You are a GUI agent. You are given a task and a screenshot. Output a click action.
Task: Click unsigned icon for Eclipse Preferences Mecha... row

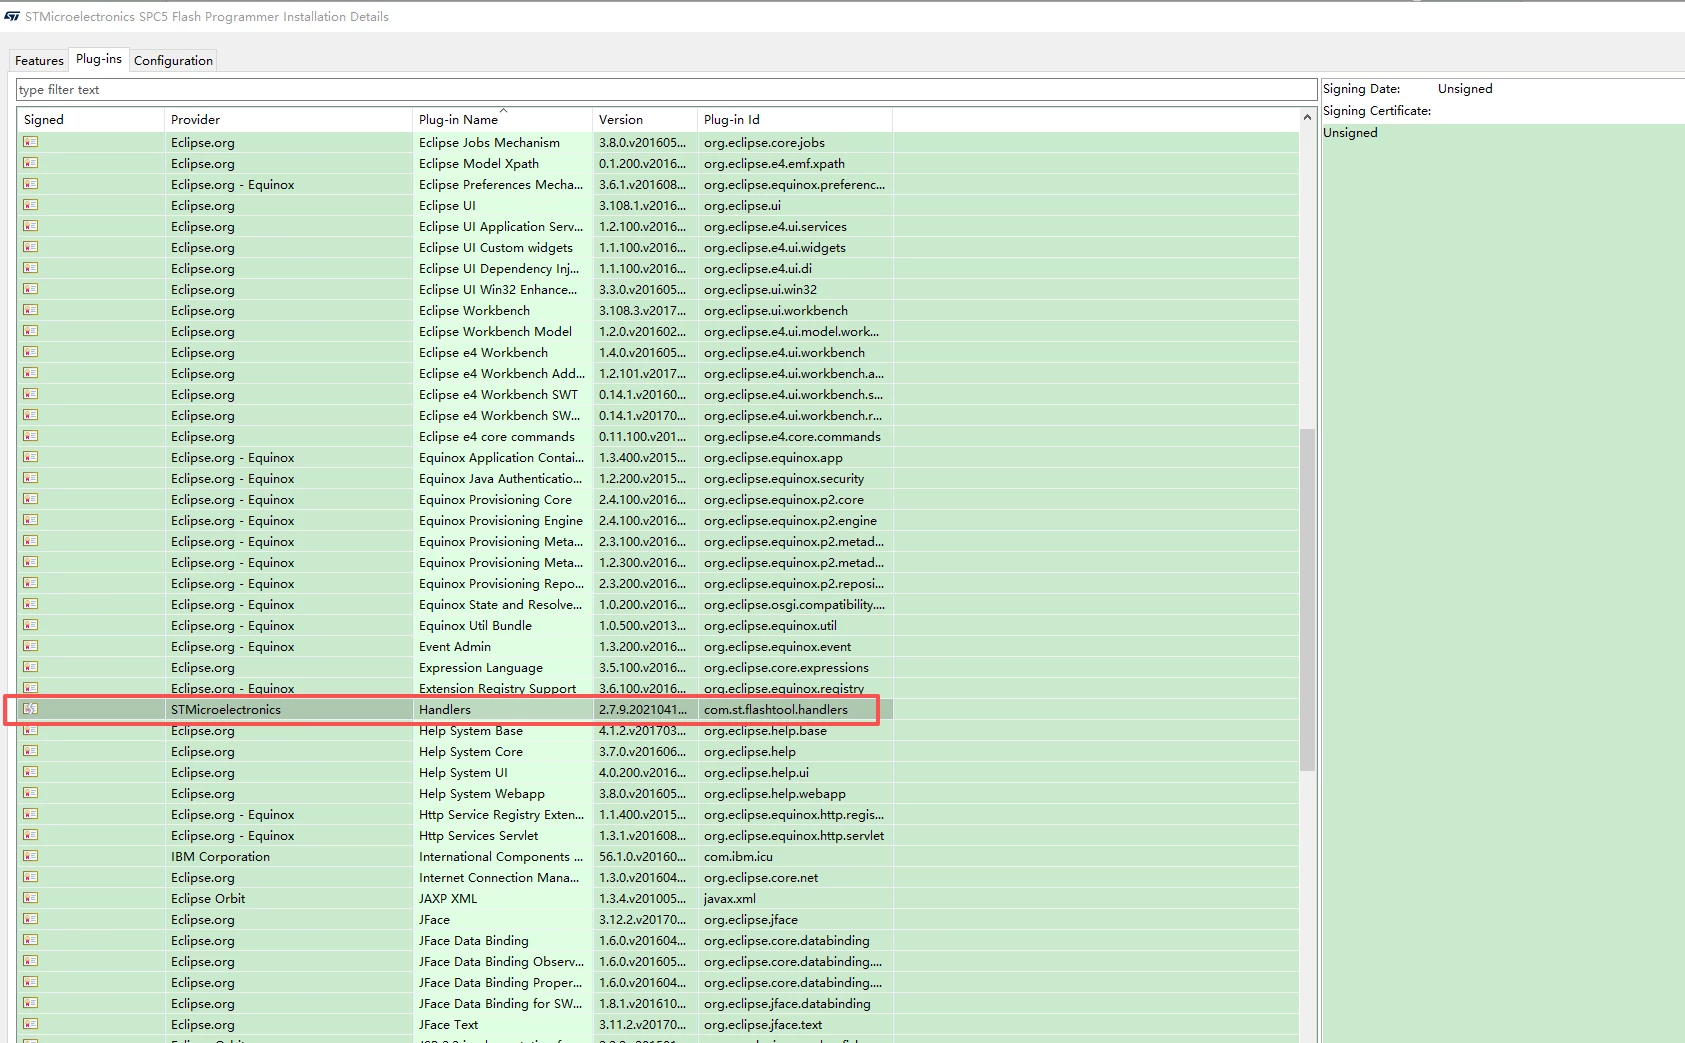pos(31,184)
